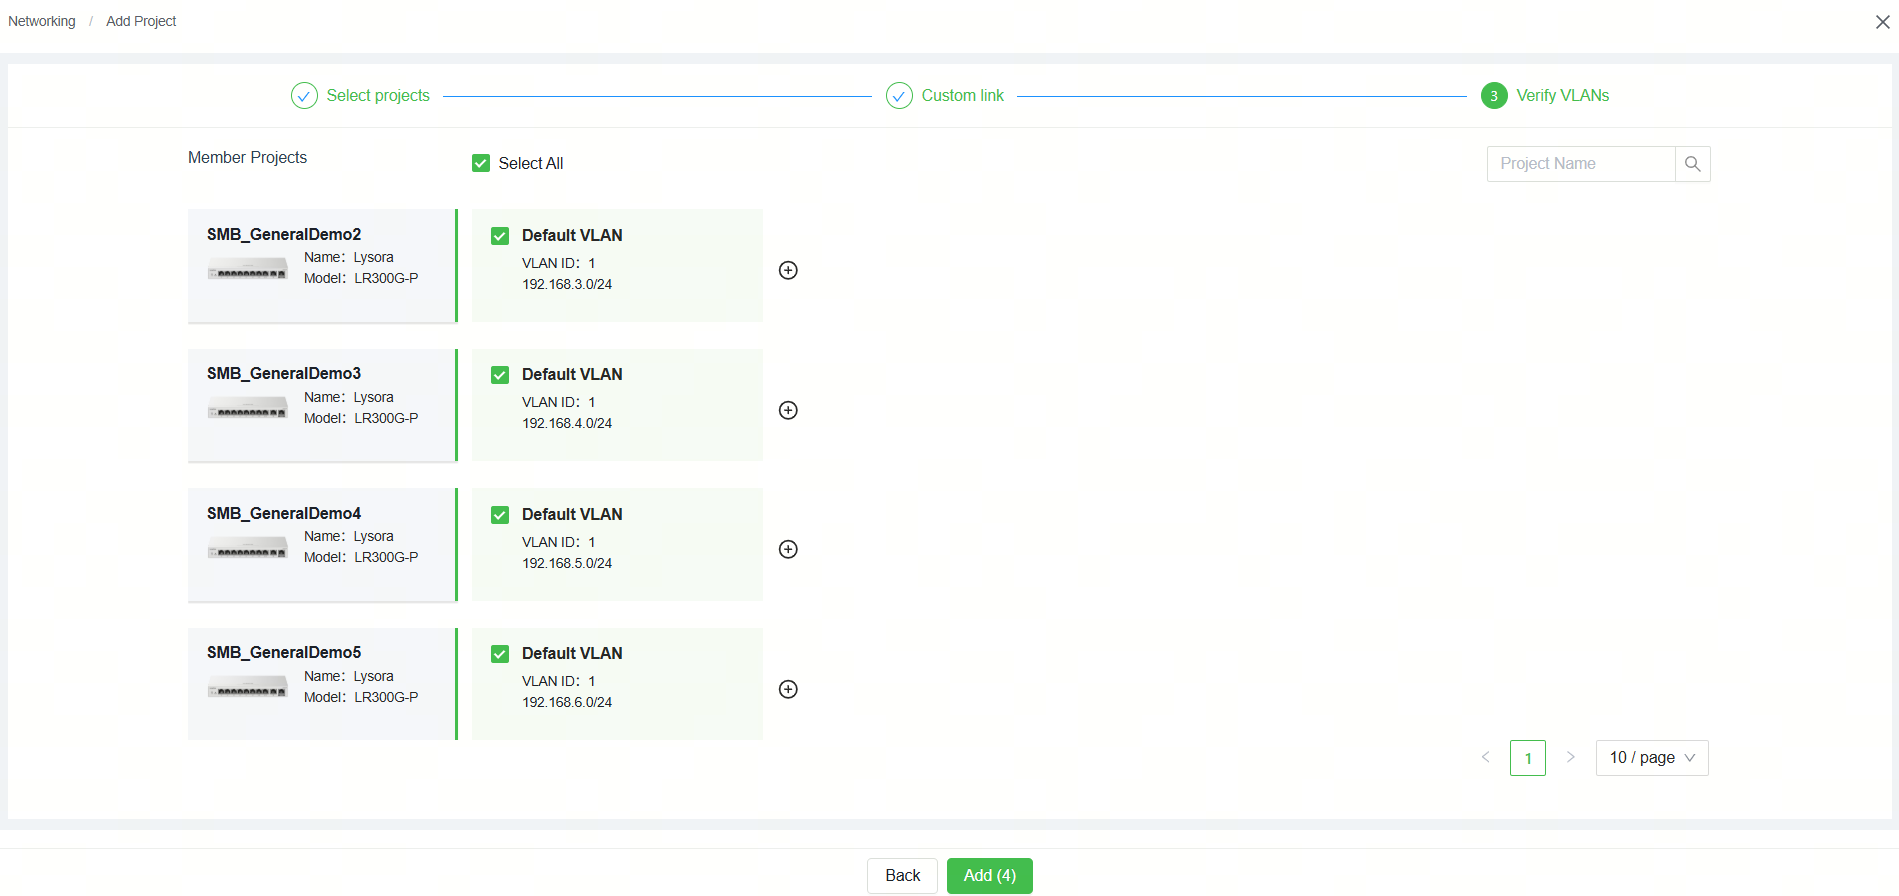
Task: Click SMB_GeneralDemo3 project title
Action: point(284,373)
